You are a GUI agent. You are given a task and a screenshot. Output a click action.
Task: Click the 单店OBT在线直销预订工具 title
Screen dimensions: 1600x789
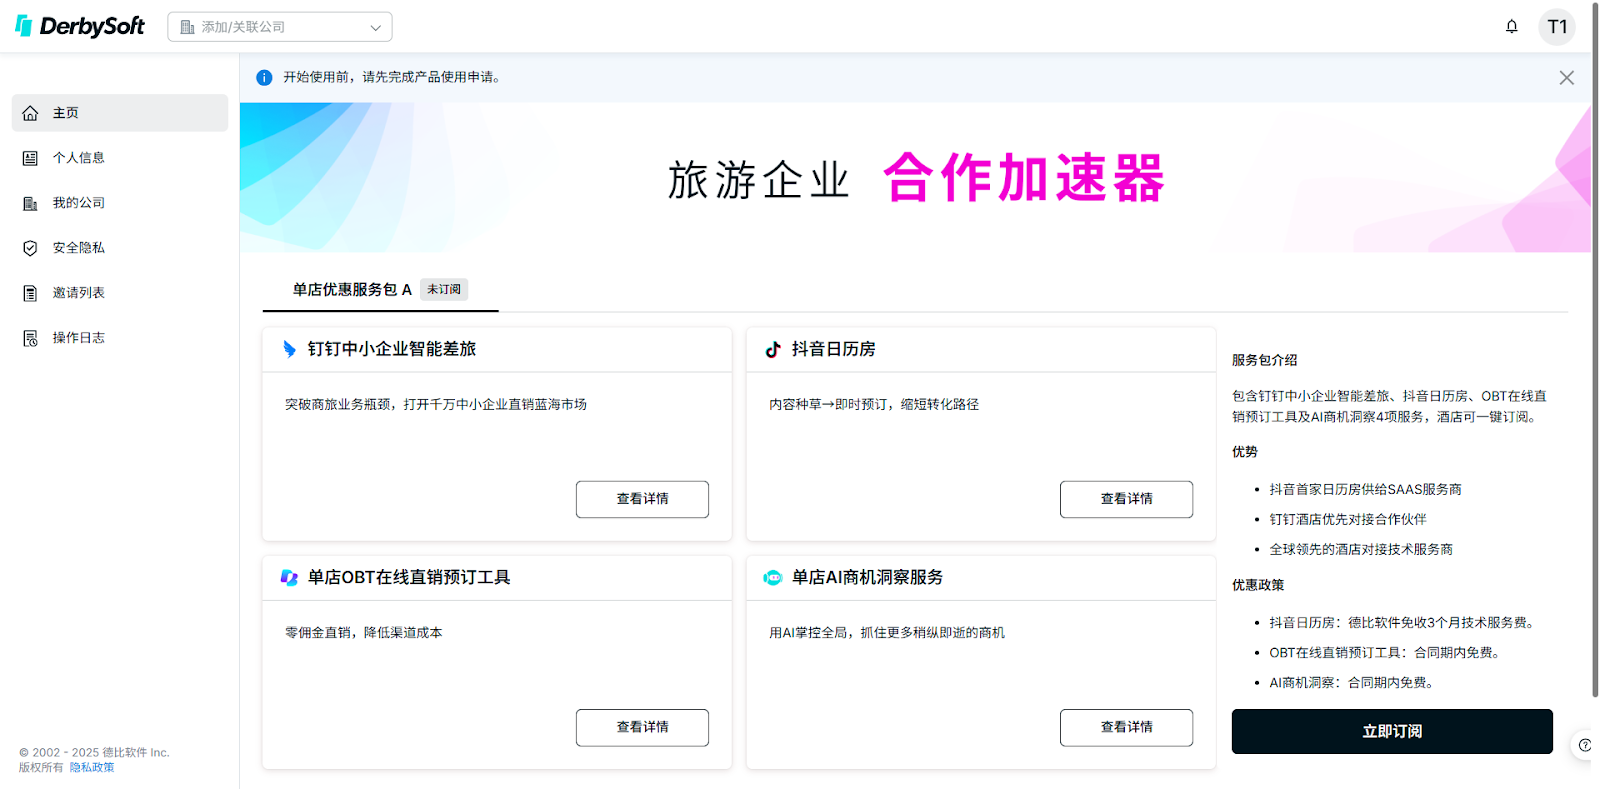(409, 577)
